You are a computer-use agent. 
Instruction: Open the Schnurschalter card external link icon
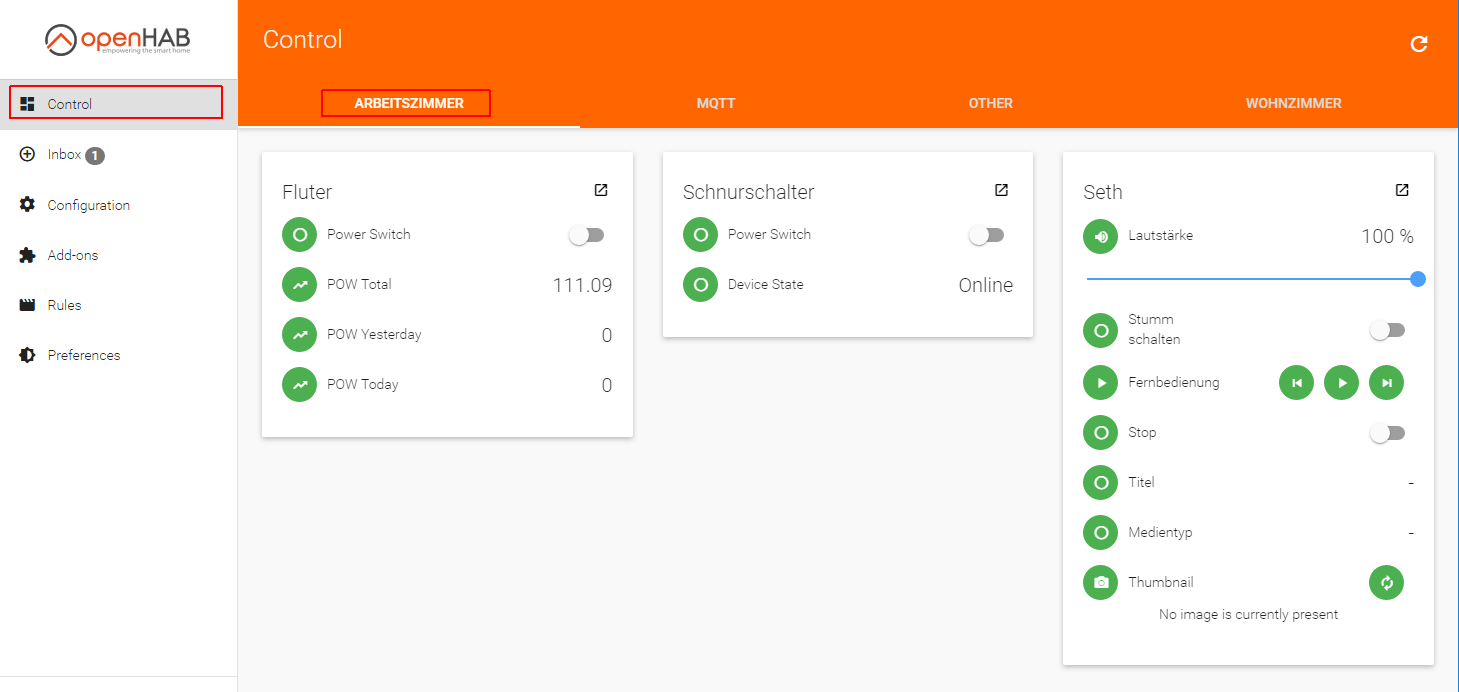[x=1001, y=190]
